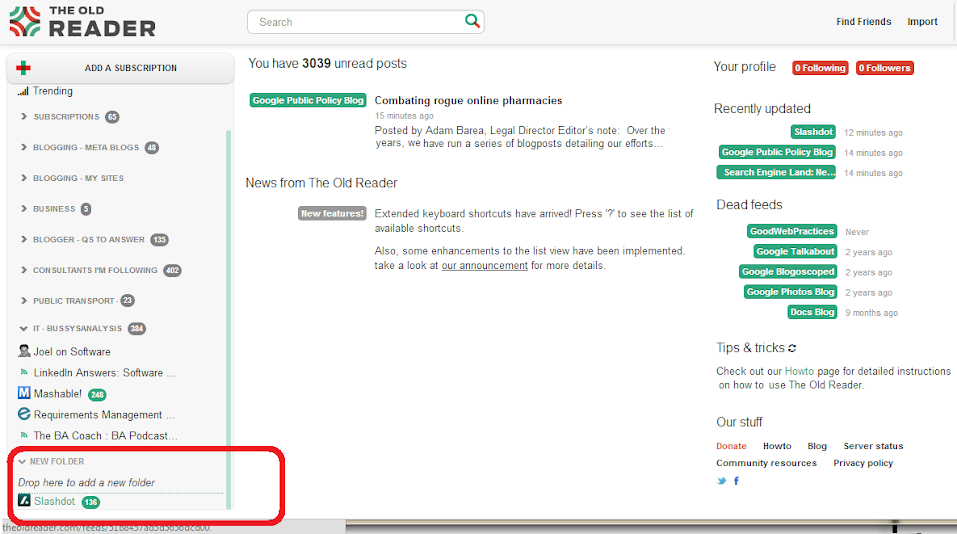Image resolution: width=957 pixels, height=534 pixels.
Task: Open the Trending section
Action: pyautogui.click(x=52, y=91)
